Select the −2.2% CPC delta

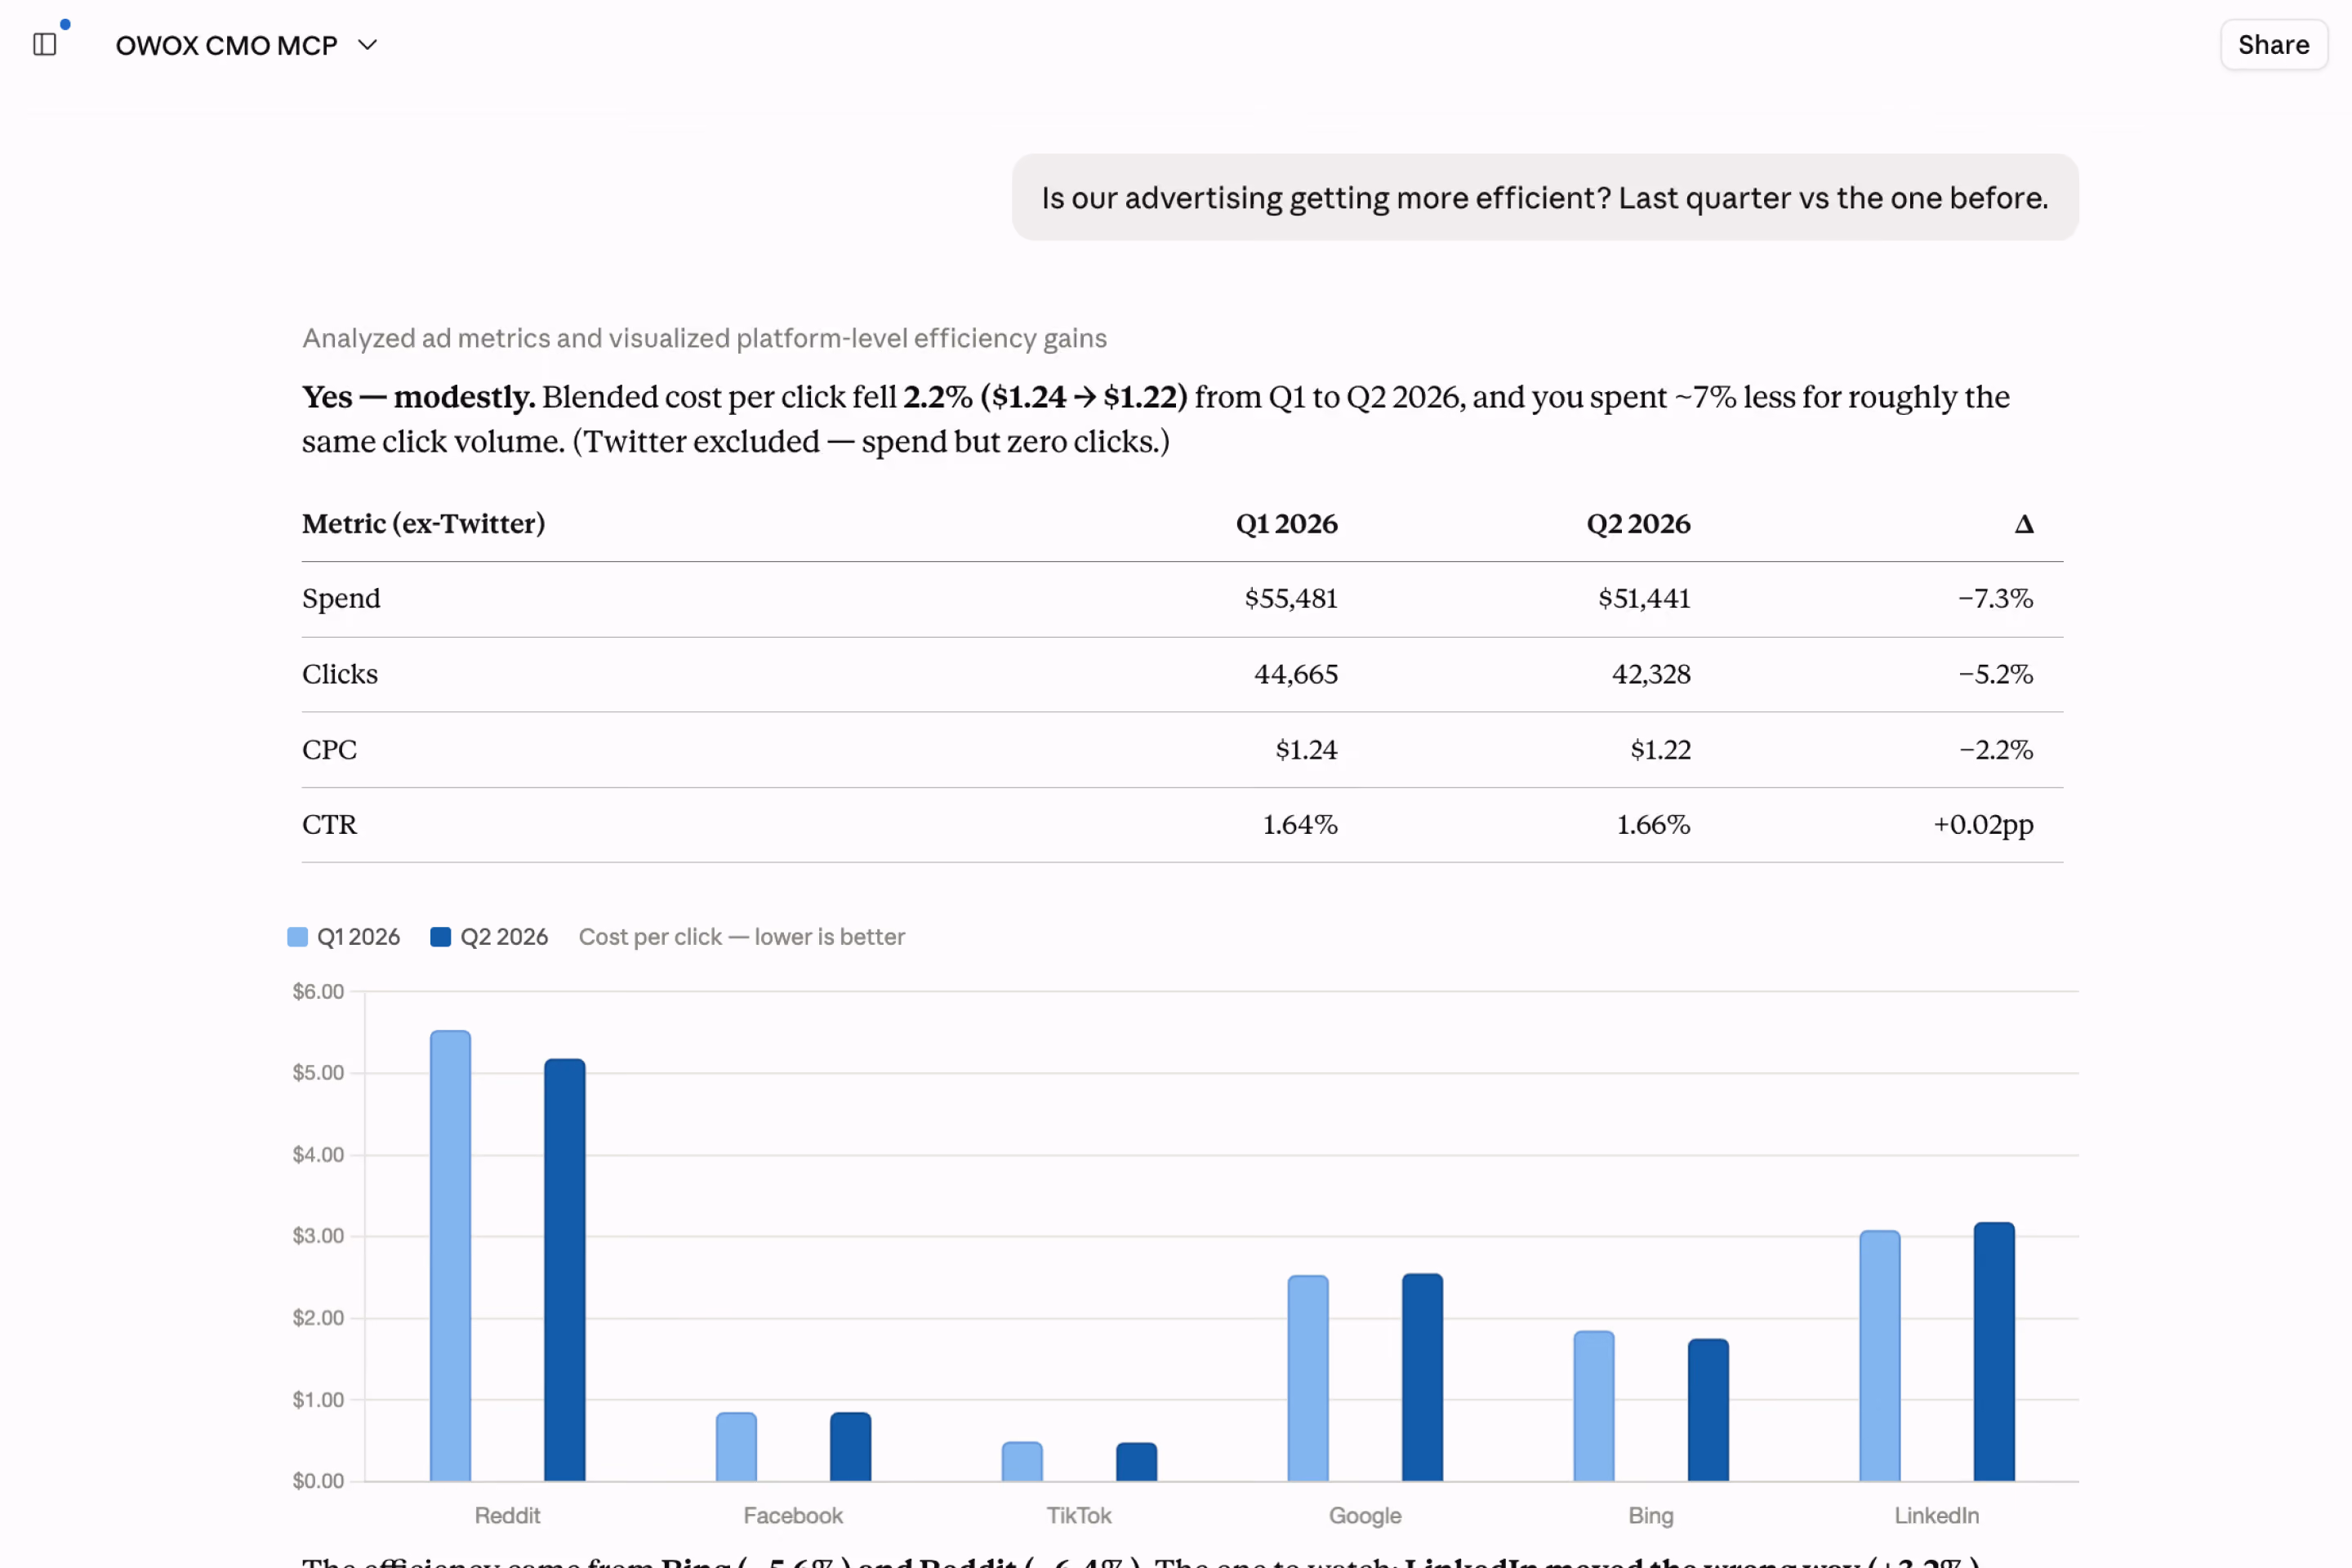pos(1995,749)
